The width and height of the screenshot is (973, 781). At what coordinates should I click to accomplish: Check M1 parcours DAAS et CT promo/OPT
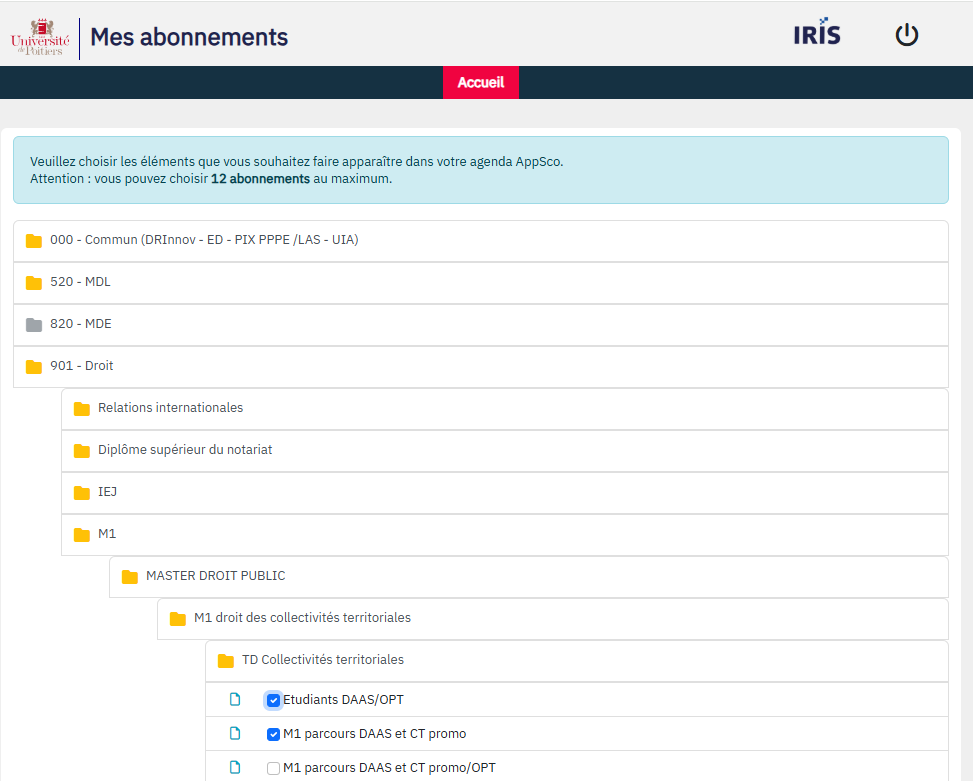point(273,768)
